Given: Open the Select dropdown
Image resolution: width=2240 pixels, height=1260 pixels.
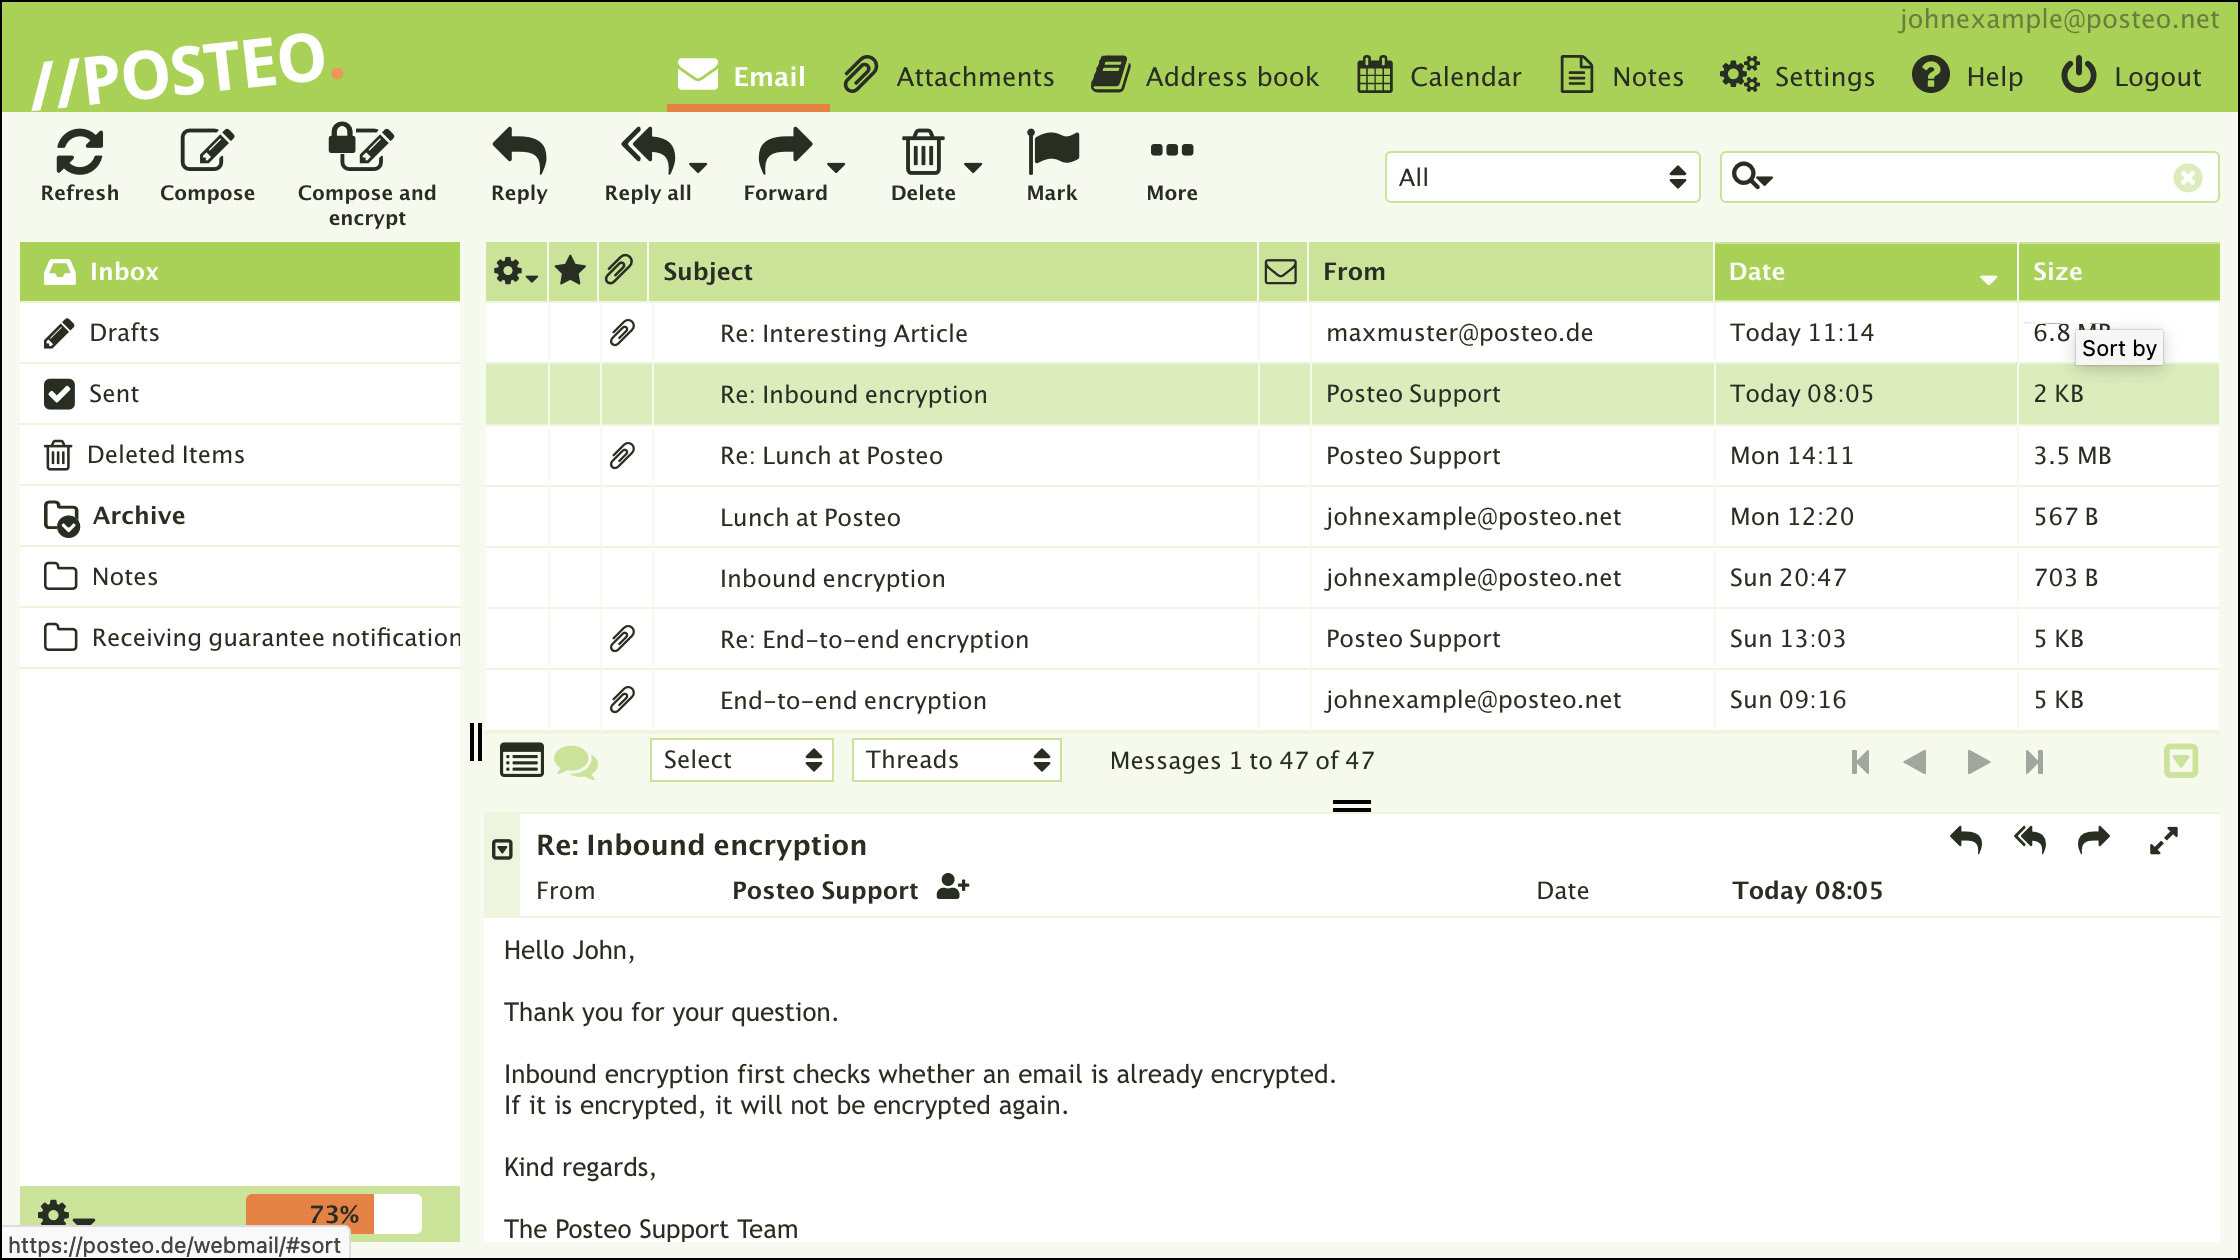Looking at the screenshot, I should (741, 760).
